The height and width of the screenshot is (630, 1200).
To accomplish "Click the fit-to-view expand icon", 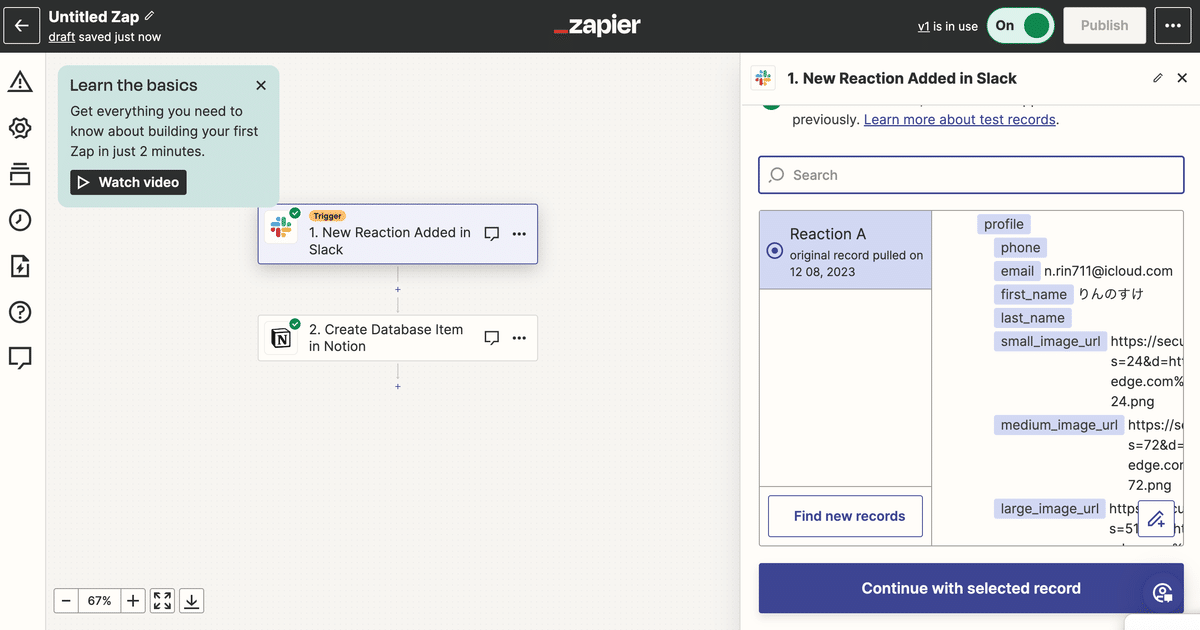I will click(x=162, y=601).
